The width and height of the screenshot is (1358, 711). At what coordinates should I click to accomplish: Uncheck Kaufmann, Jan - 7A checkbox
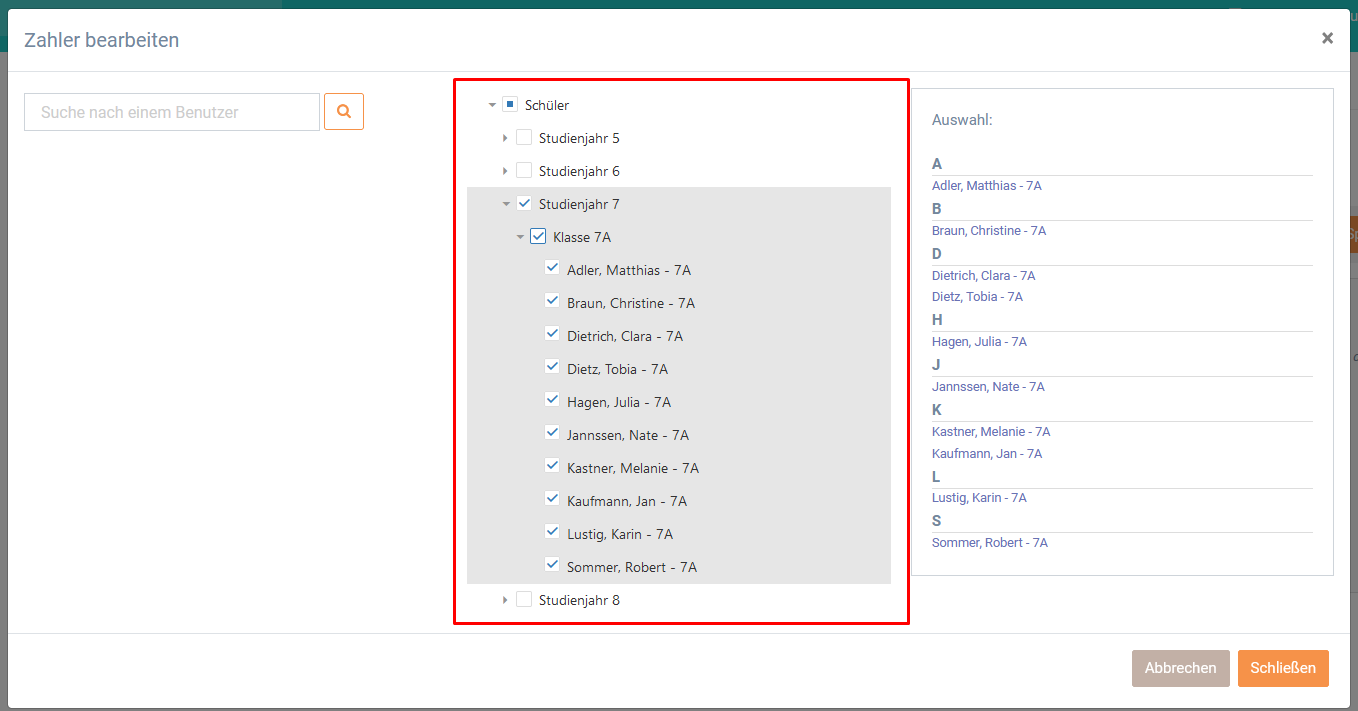click(x=552, y=500)
